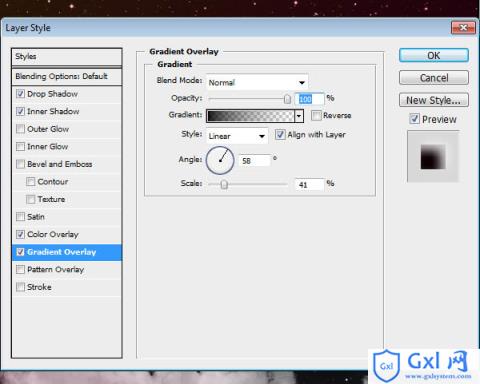Viewport: 480px width, 384px height.
Task: Expand the Style Linear dropdown
Action: tap(237, 136)
